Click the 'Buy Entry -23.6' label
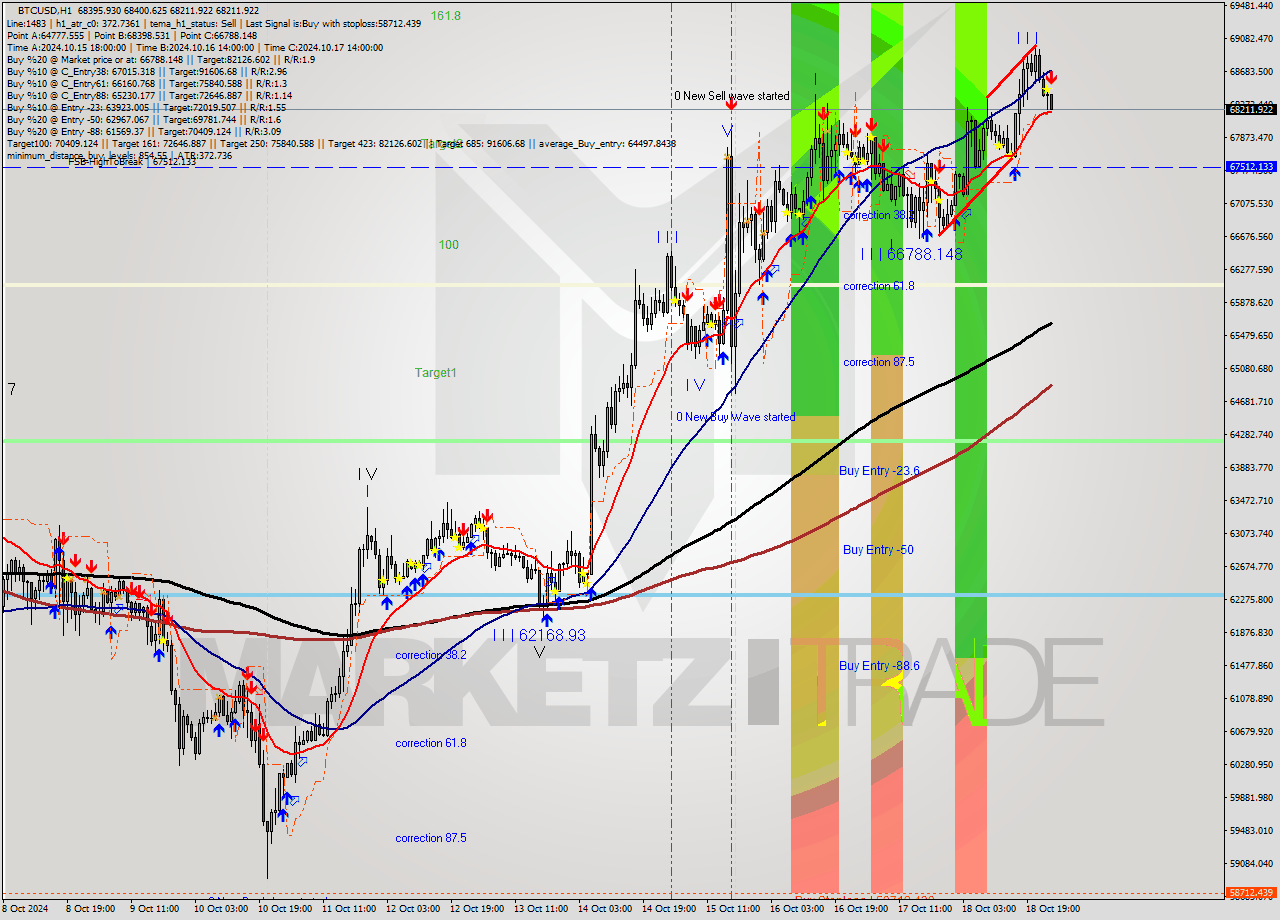The image size is (1280, 920). 879,470
